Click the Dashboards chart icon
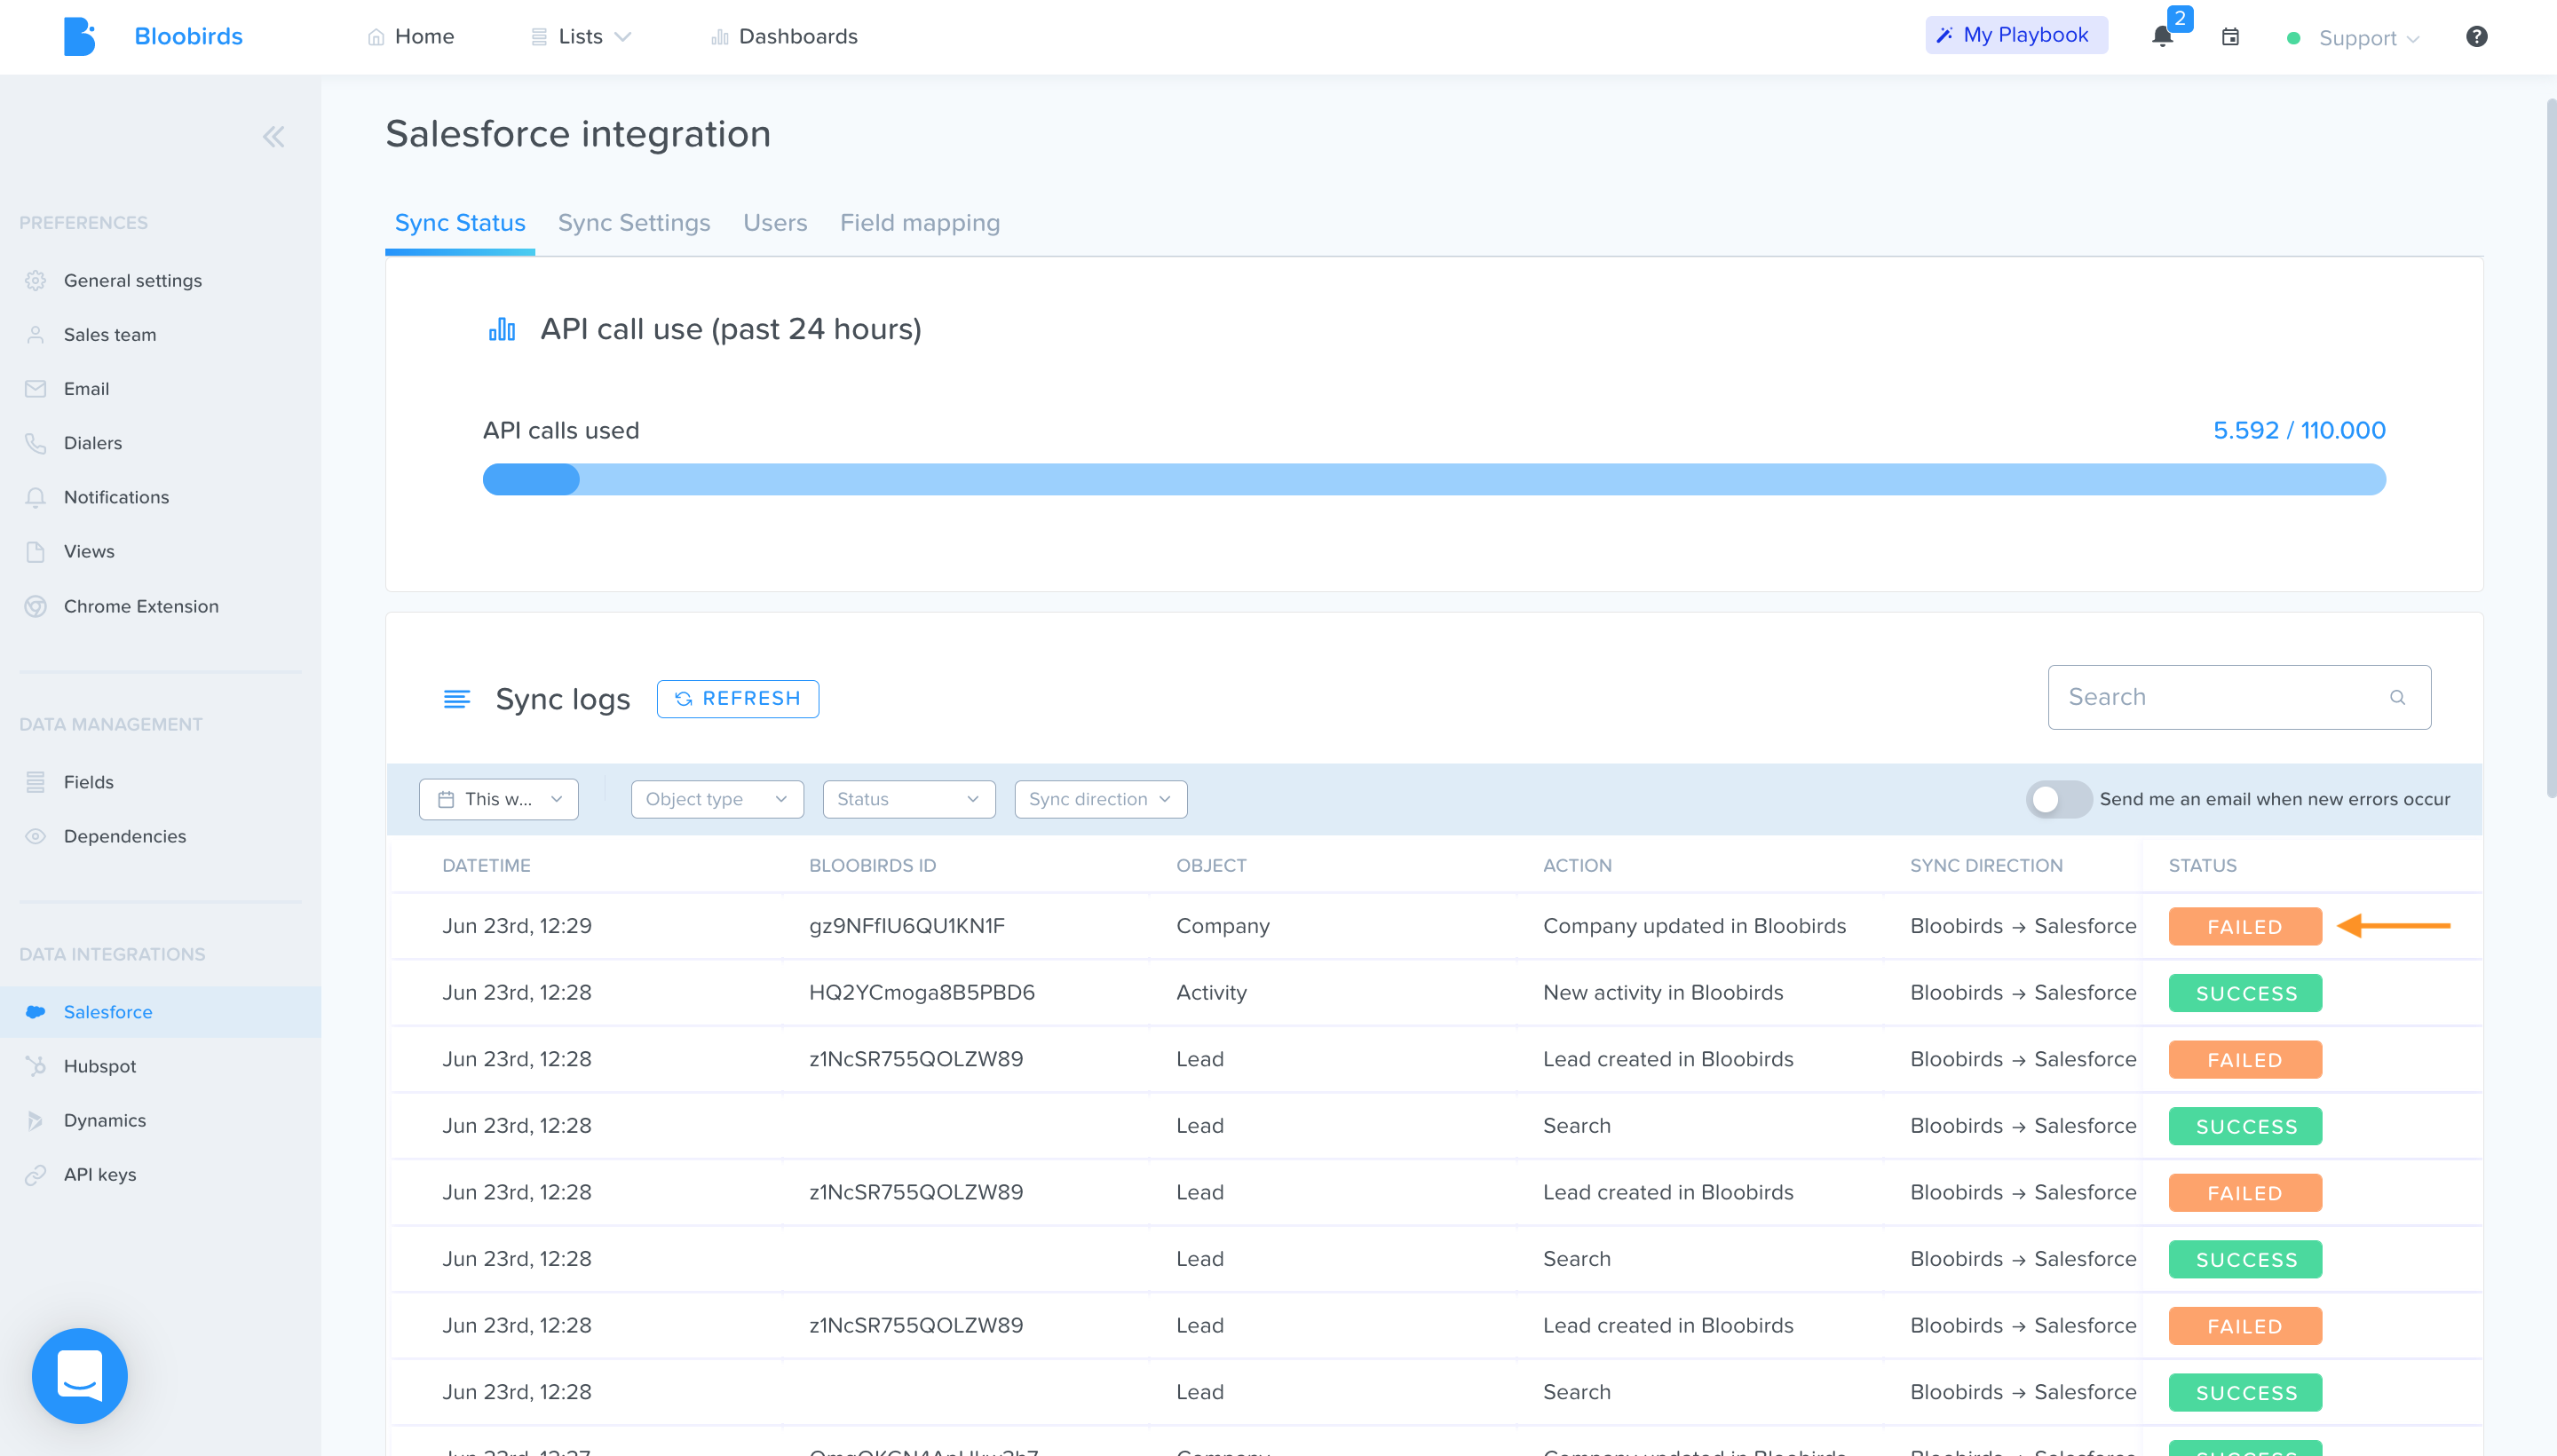The image size is (2557, 1456). tap(720, 37)
